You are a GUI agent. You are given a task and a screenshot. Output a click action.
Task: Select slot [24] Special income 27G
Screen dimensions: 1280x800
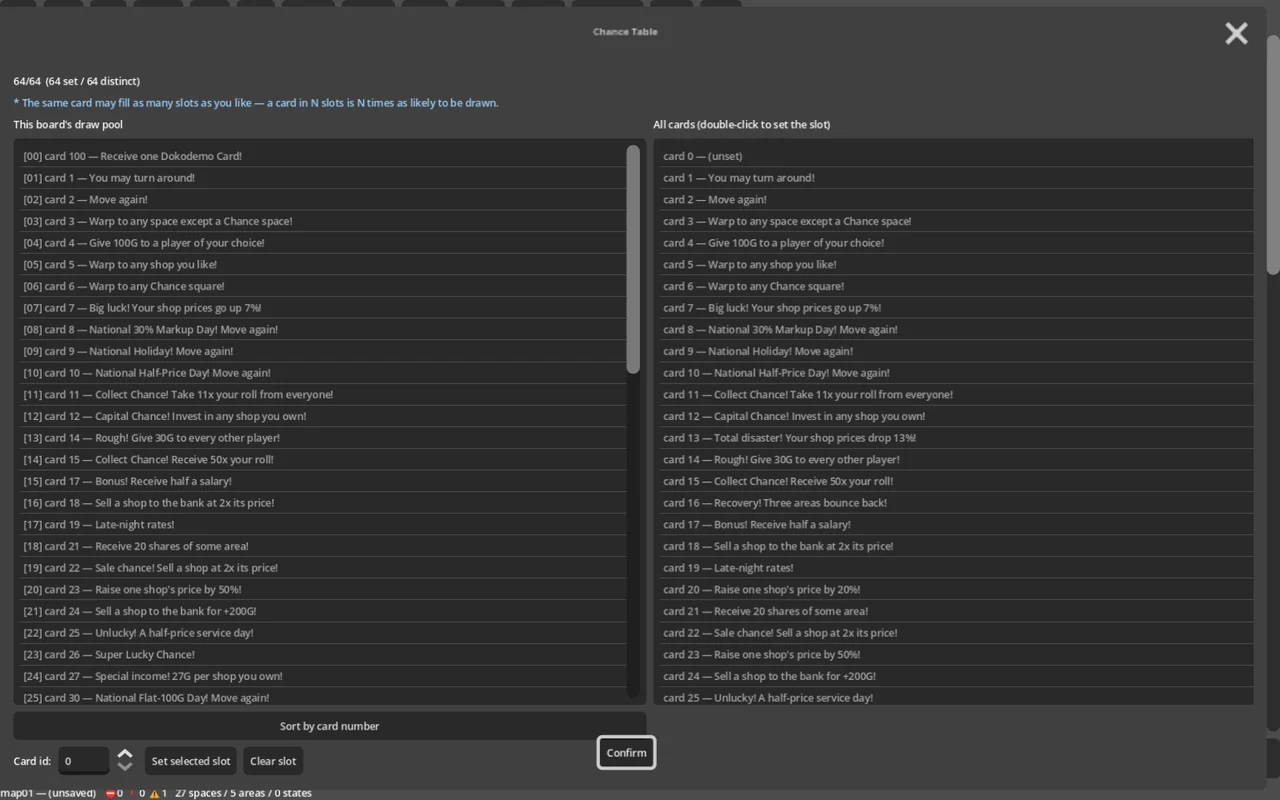(324, 676)
